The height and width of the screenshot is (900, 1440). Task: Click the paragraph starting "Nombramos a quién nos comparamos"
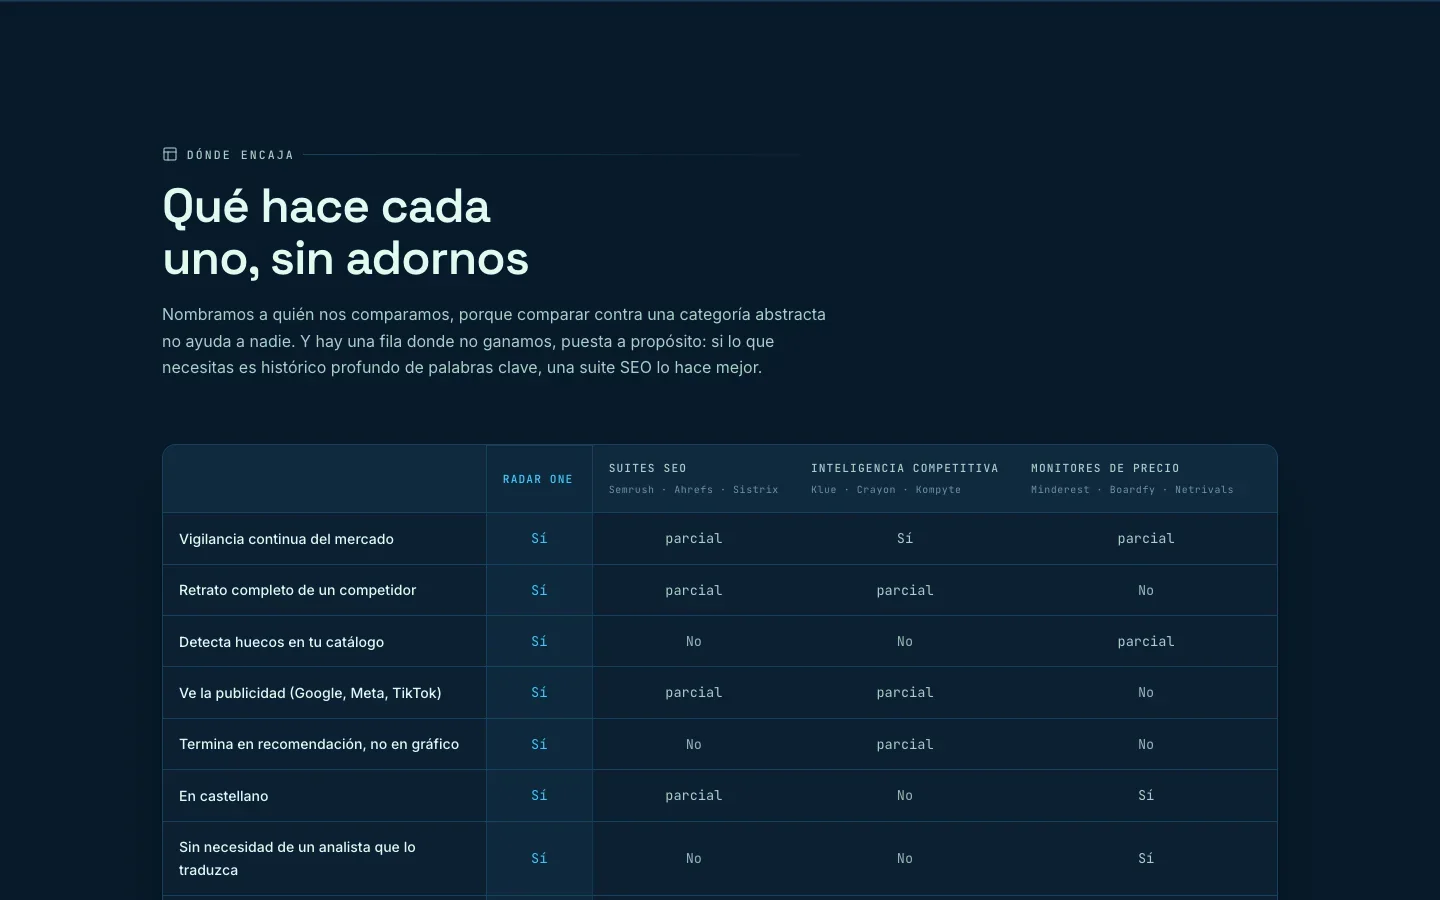point(494,341)
